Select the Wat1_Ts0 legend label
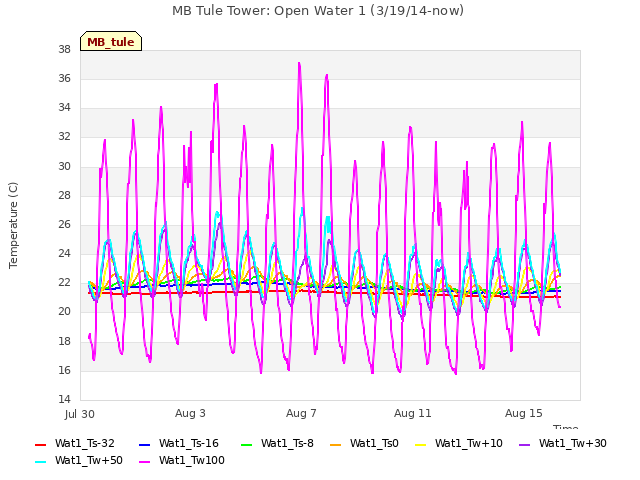 374,443
